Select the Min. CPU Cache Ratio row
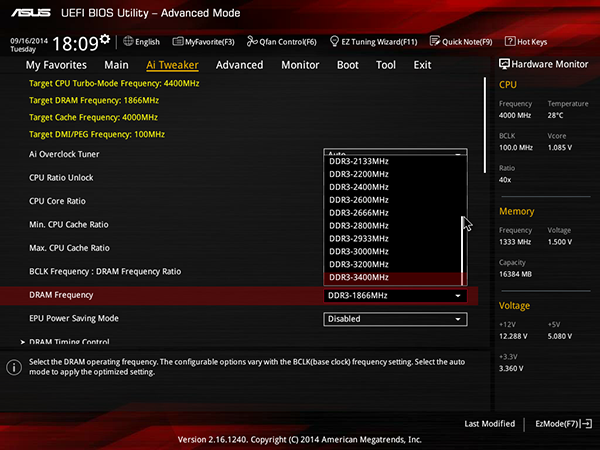 pos(69,225)
